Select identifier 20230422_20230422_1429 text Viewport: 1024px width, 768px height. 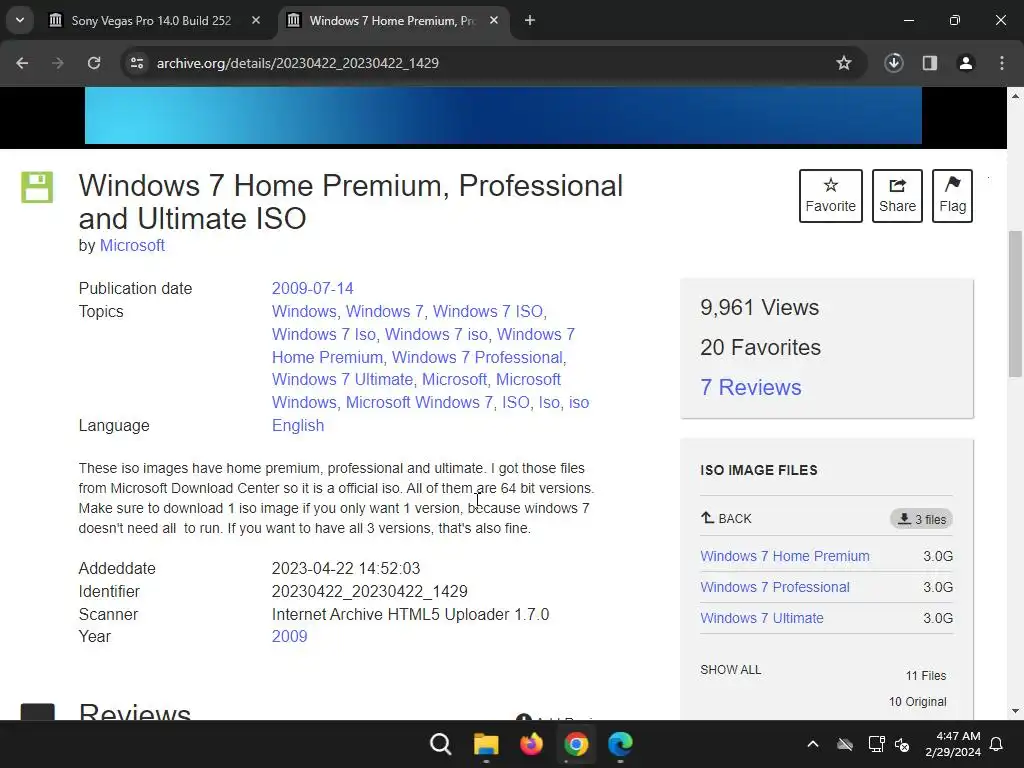[370, 592]
